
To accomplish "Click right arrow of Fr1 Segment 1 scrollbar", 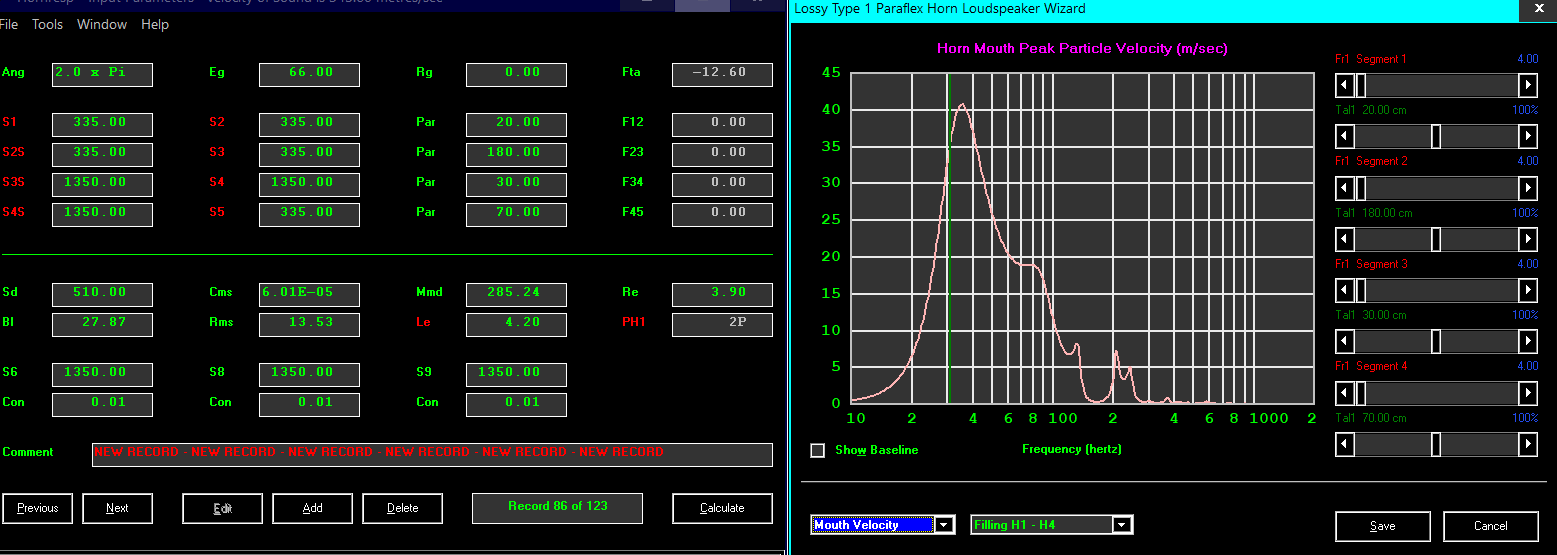I will [1528, 85].
